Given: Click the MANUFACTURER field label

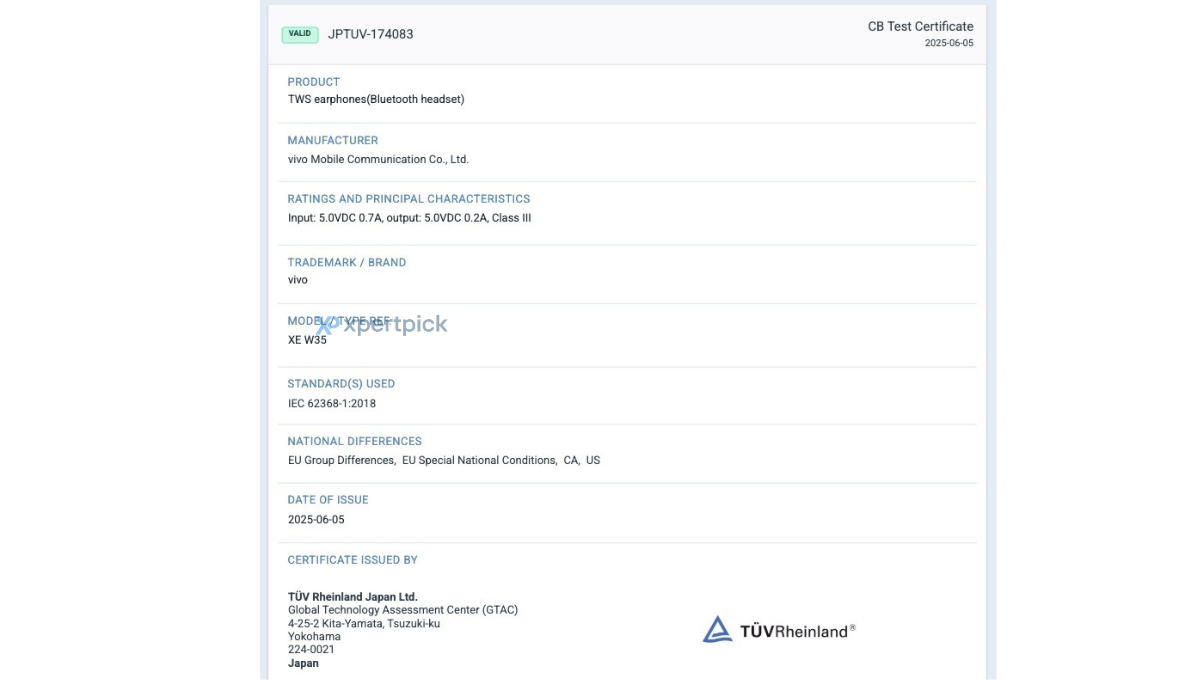Looking at the screenshot, I should (x=333, y=140).
